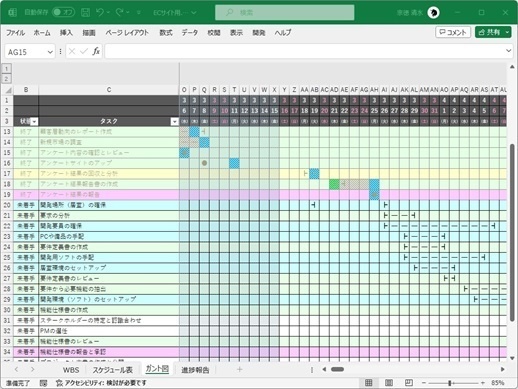
Task: Click horizontal scrollbar left arrow
Action: [324, 369]
